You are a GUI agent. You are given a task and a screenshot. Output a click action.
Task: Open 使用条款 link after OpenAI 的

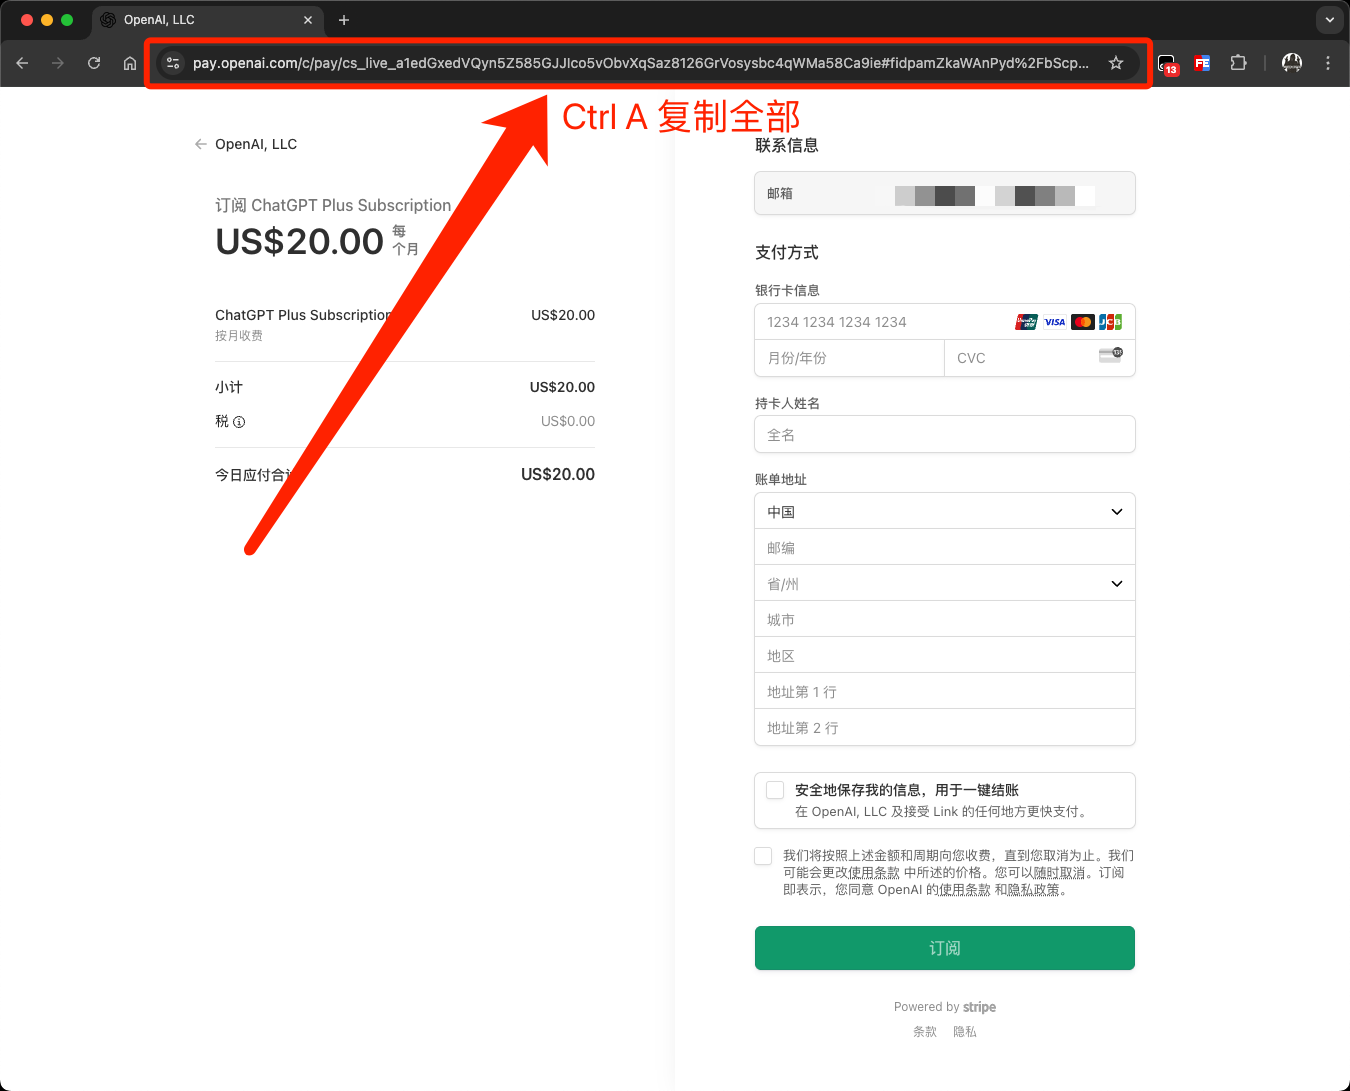[x=964, y=890]
